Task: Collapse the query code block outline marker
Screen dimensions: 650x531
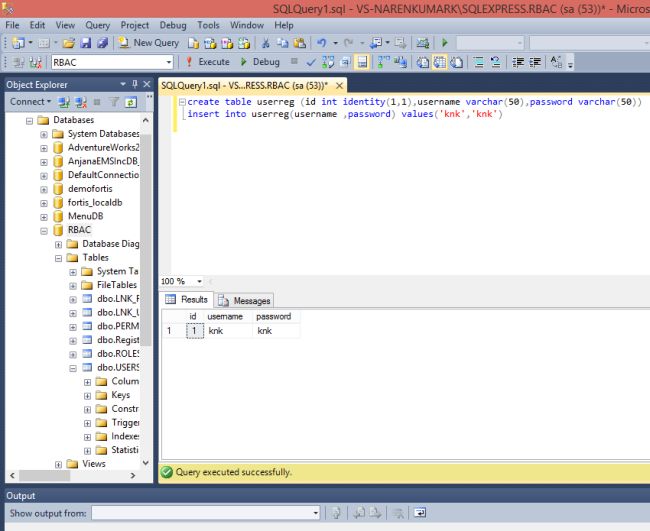Action: [x=181, y=102]
